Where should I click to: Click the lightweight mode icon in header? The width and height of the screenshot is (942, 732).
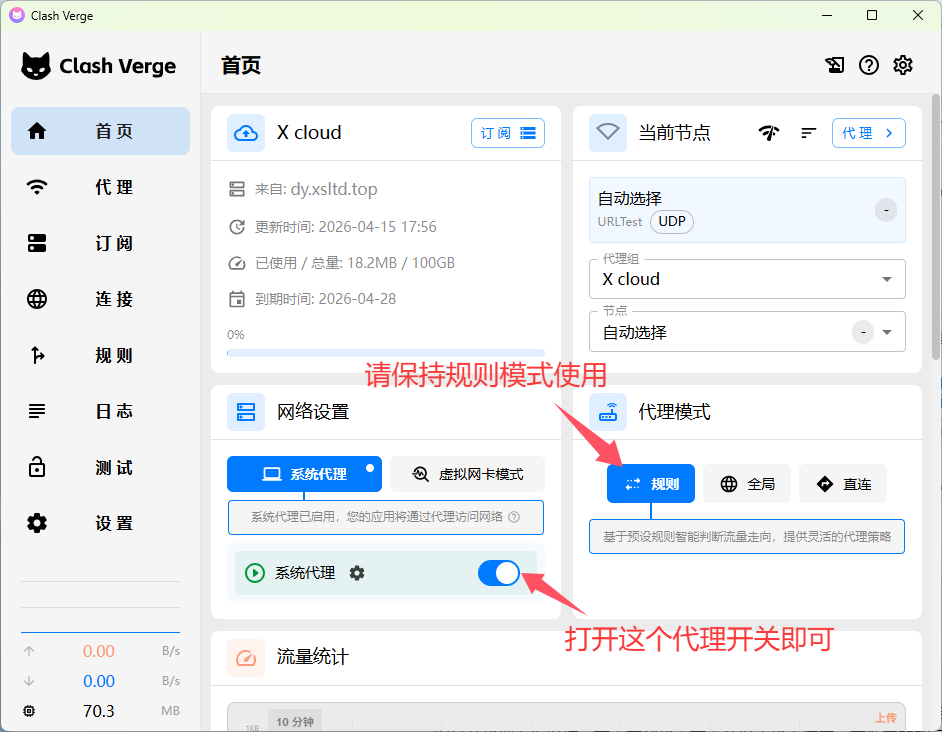pos(834,65)
